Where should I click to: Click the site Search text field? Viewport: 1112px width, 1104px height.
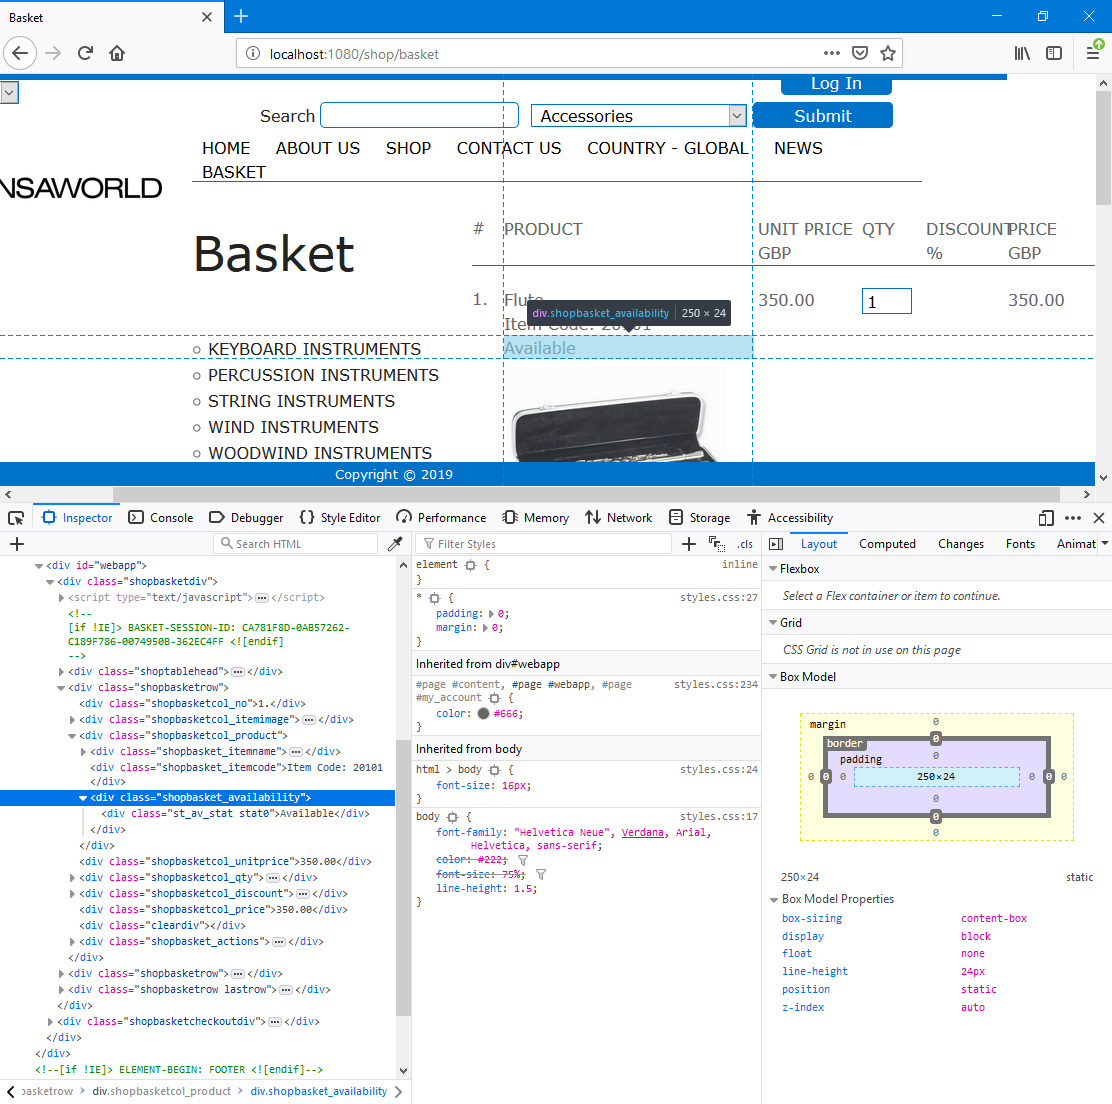[419, 116]
